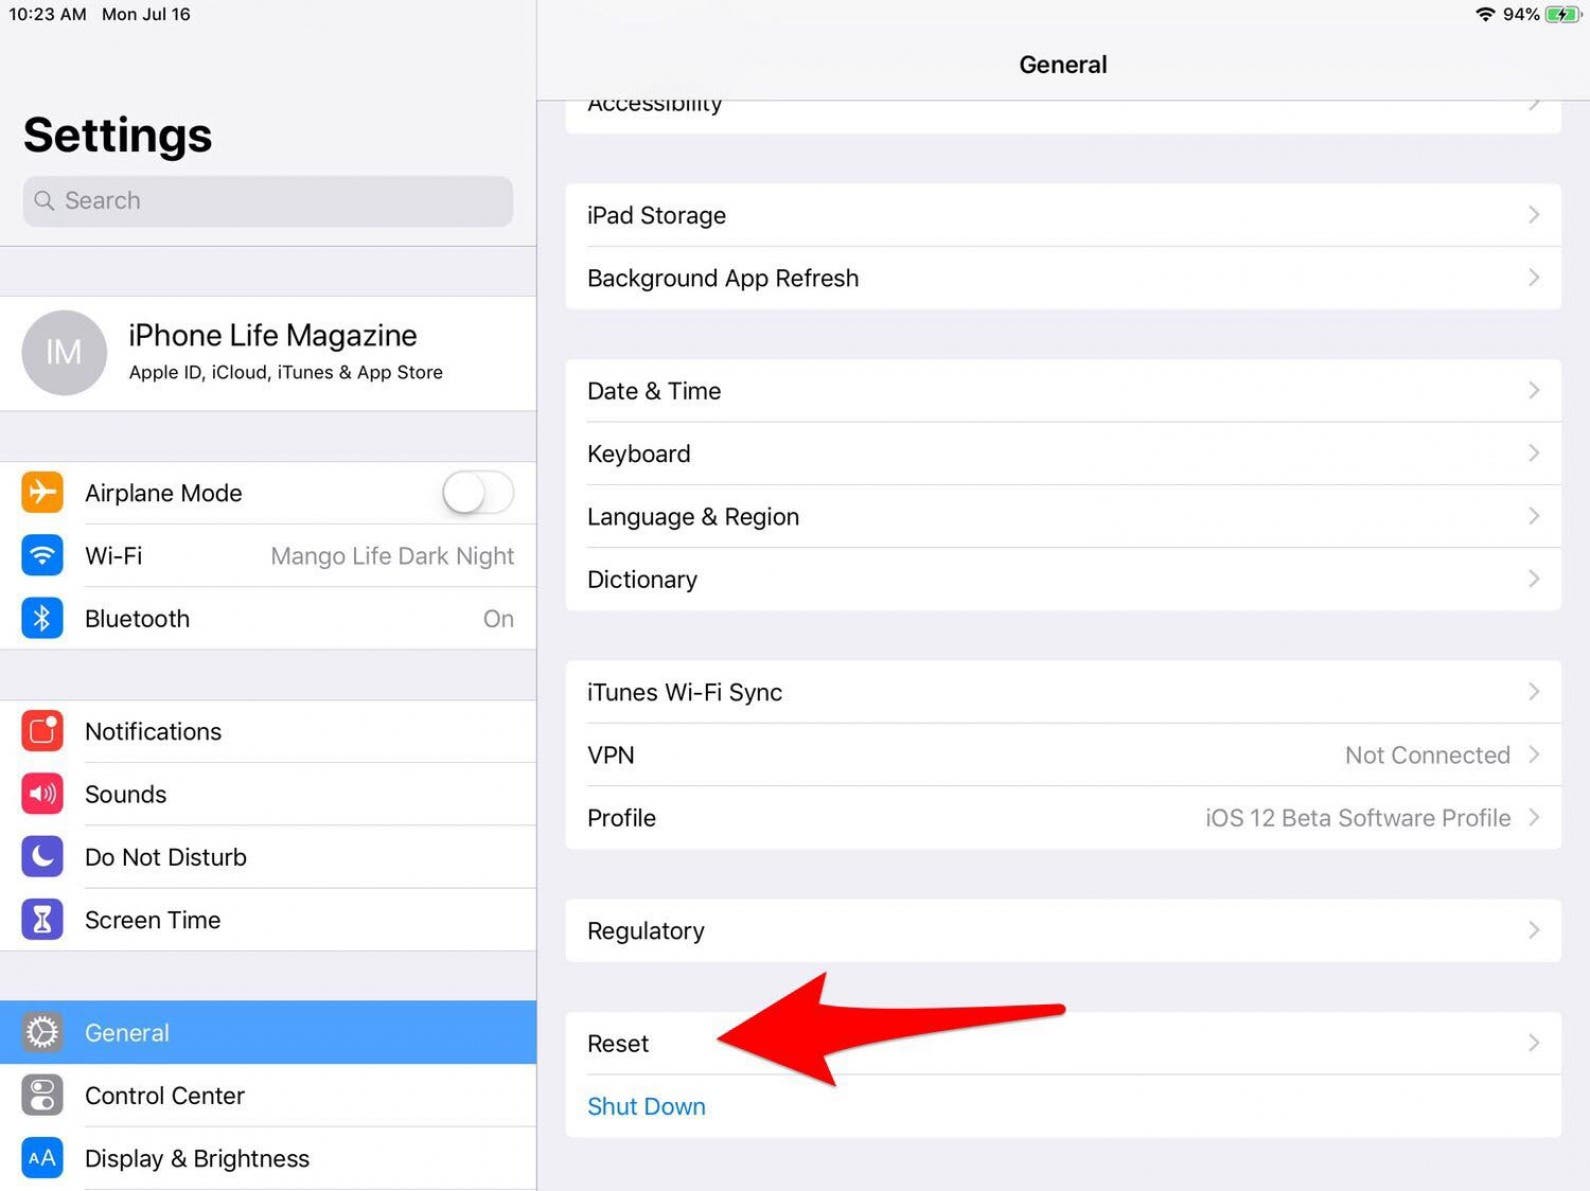Expand Regulatory row chevron
This screenshot has height=1191, width=1590.
point(1534,930)
